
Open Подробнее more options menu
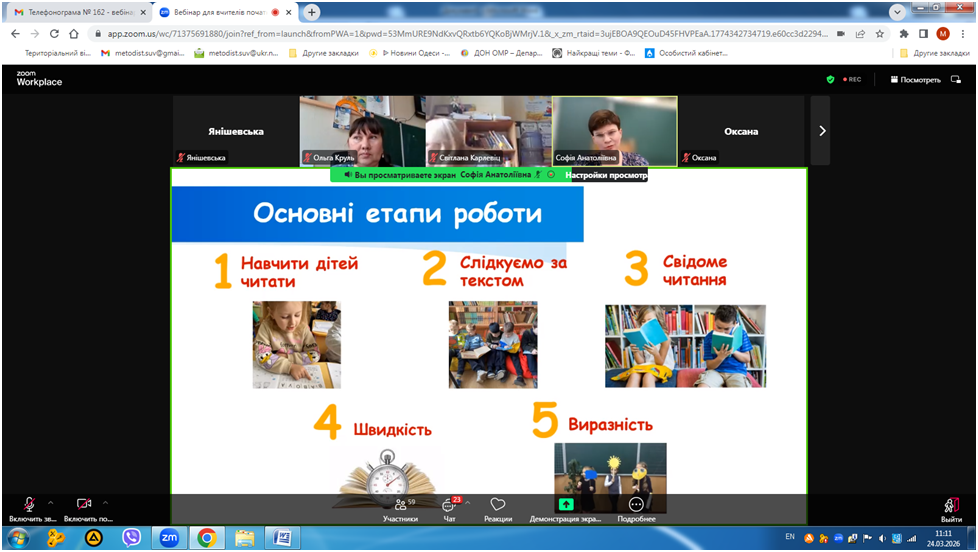(636, 509)
